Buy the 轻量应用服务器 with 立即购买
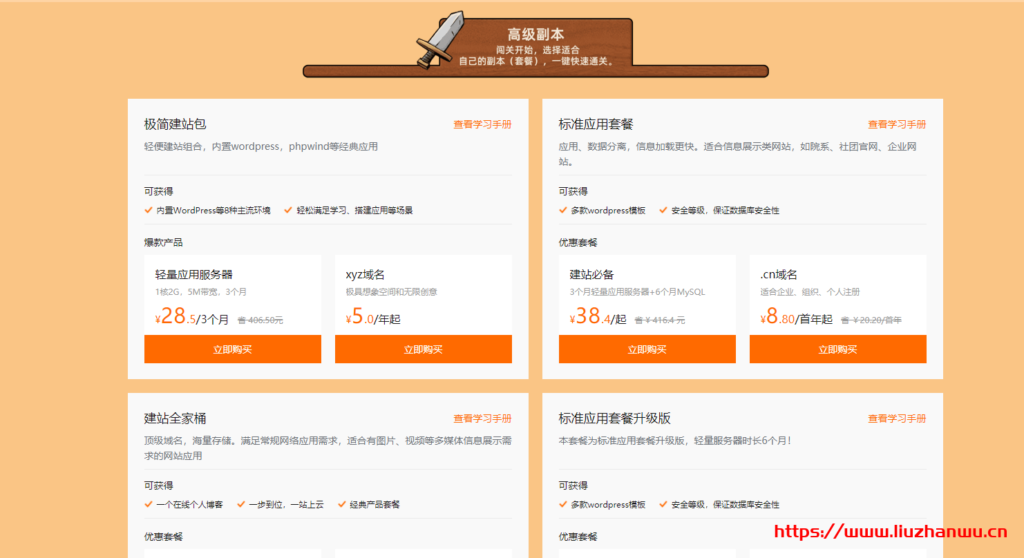1024x558 pixels. 232,349
